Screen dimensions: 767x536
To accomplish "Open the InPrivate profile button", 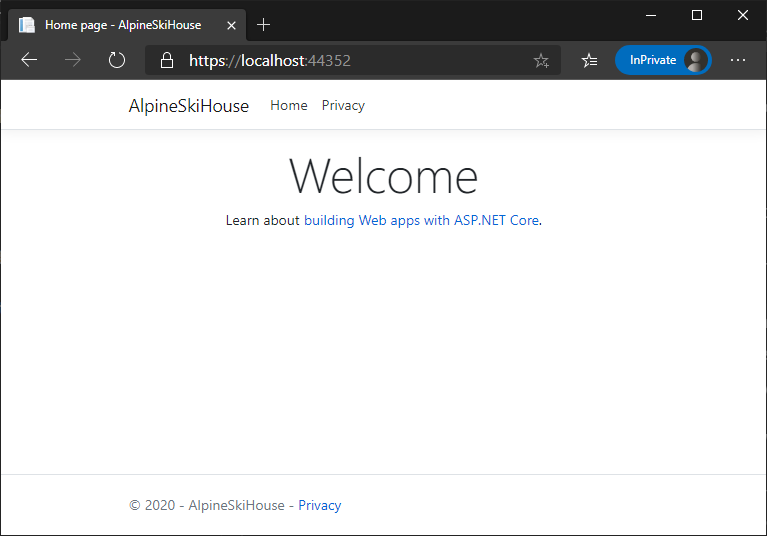I will pyautogui.click(x=663, y=60).
